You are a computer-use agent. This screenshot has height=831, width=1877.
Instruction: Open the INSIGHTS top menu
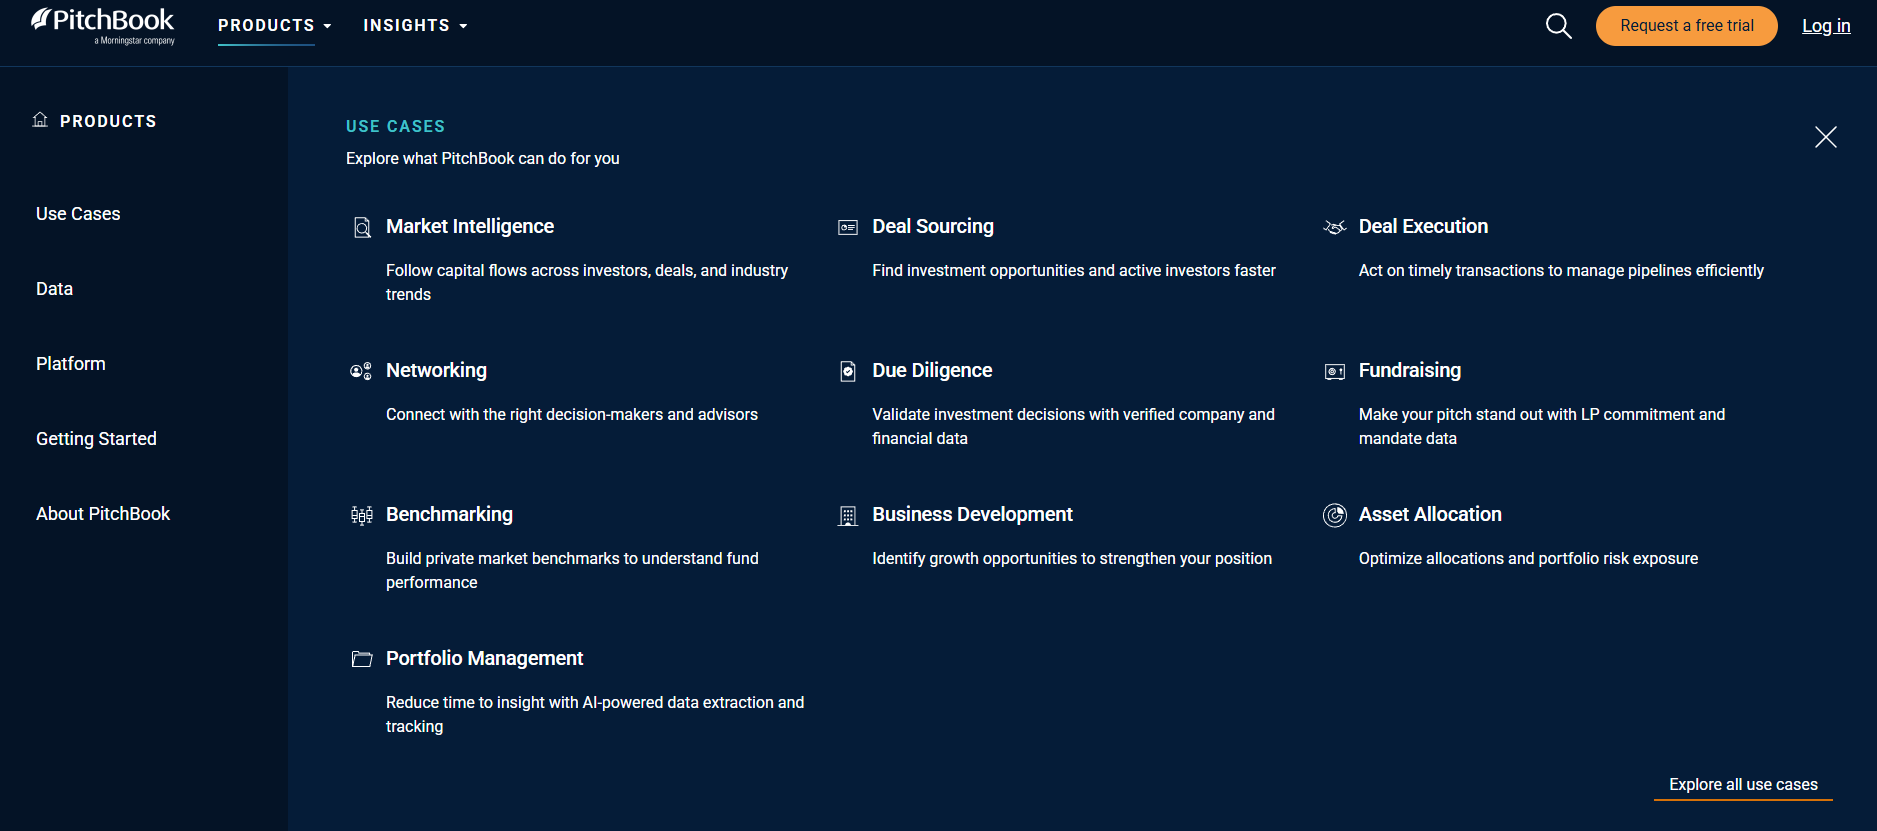pos(406,25)
